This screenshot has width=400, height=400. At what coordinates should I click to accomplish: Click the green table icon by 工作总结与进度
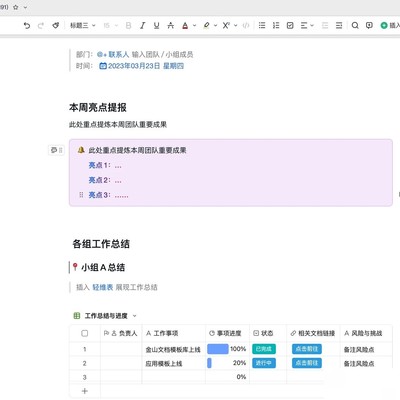[x=77, y=315]
